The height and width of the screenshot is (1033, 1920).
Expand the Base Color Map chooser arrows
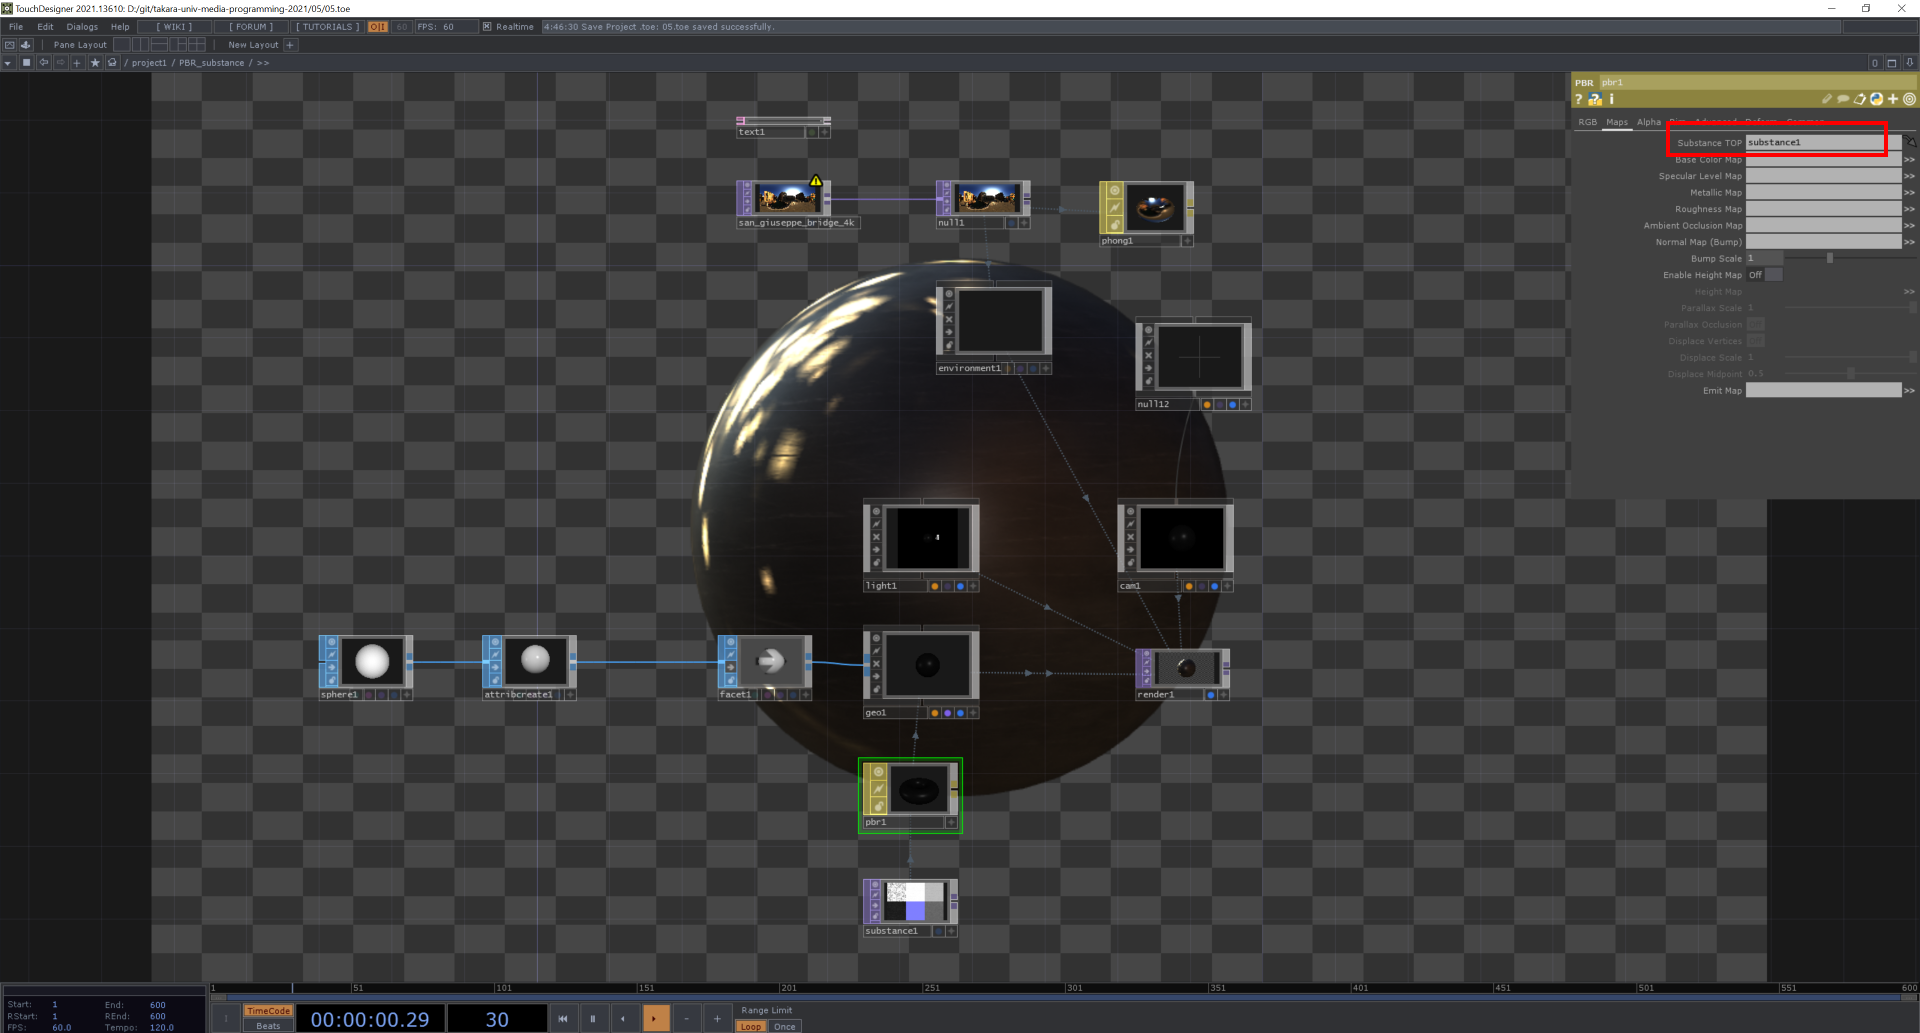click(x=1909, y=160)
